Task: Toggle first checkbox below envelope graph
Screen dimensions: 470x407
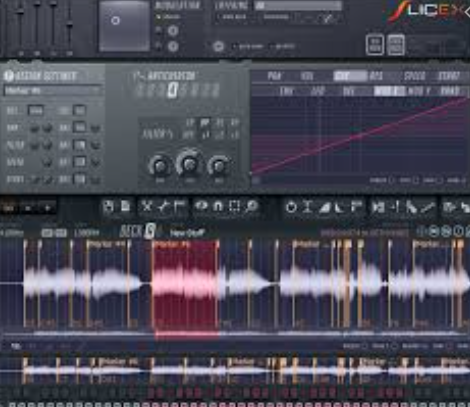Action: coord(391,180)
